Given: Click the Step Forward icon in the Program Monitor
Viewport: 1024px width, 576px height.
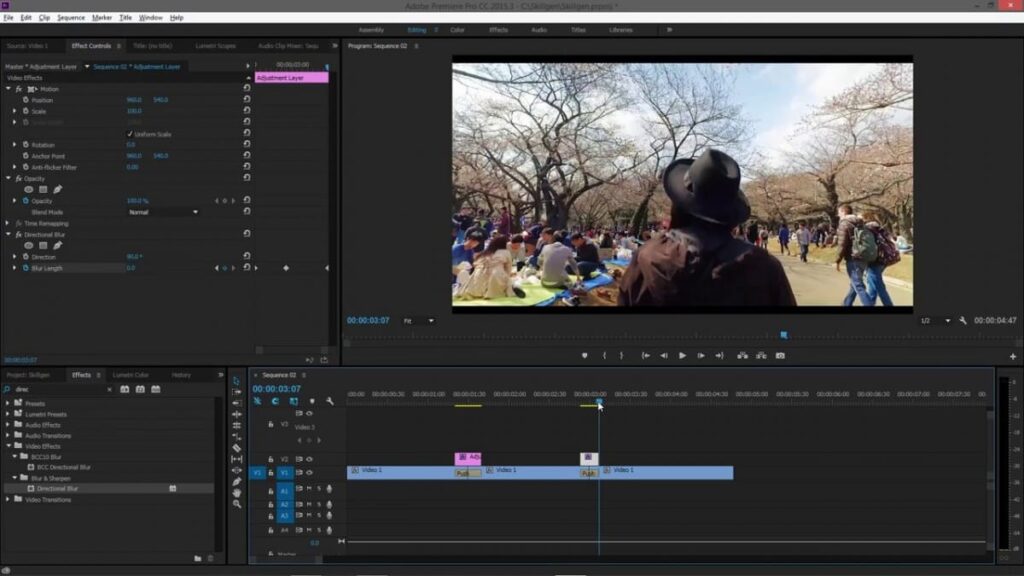Looking at the screenshot, I should tap(702, 355).
